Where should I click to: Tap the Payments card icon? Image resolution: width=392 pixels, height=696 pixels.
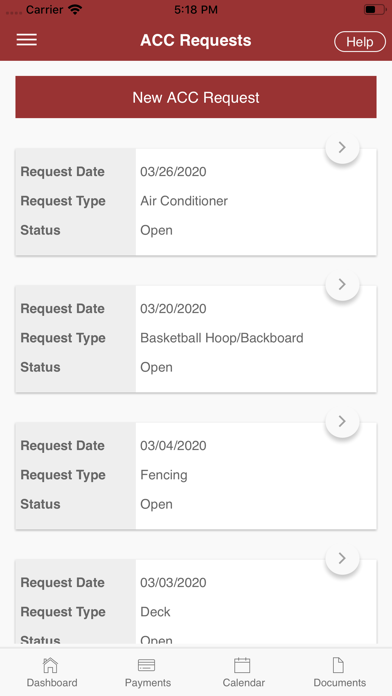147,665
